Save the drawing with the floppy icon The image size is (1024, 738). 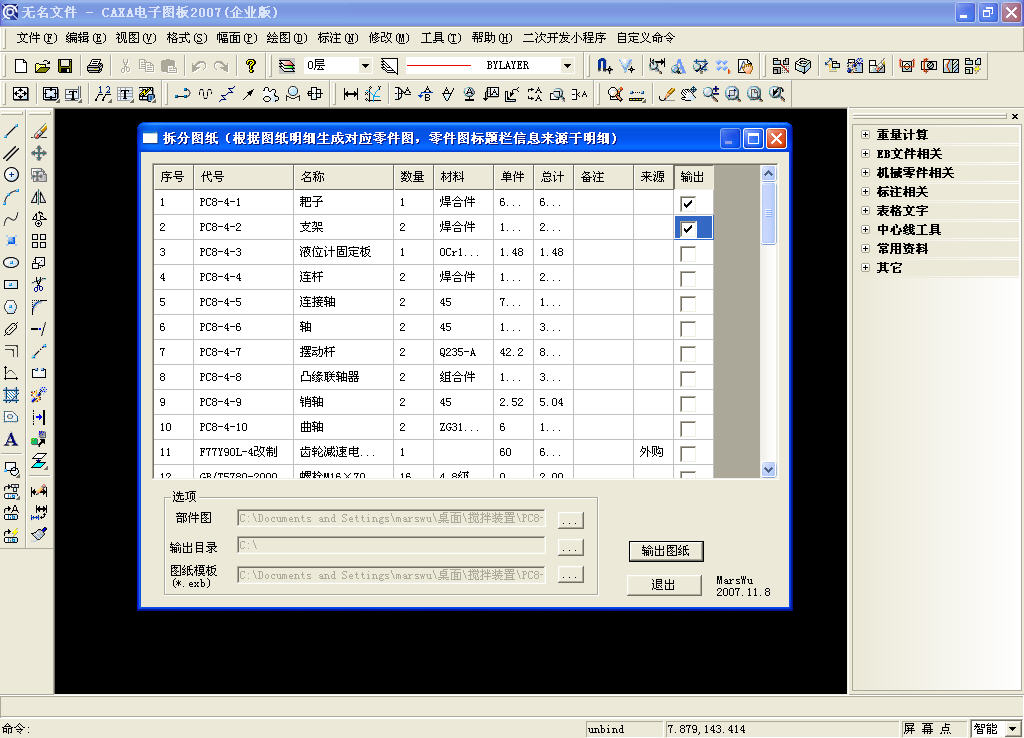[x=65, y=65]
